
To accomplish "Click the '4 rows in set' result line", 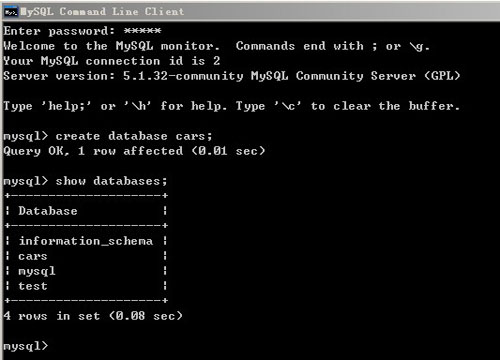I will click(x=93, y=316).
